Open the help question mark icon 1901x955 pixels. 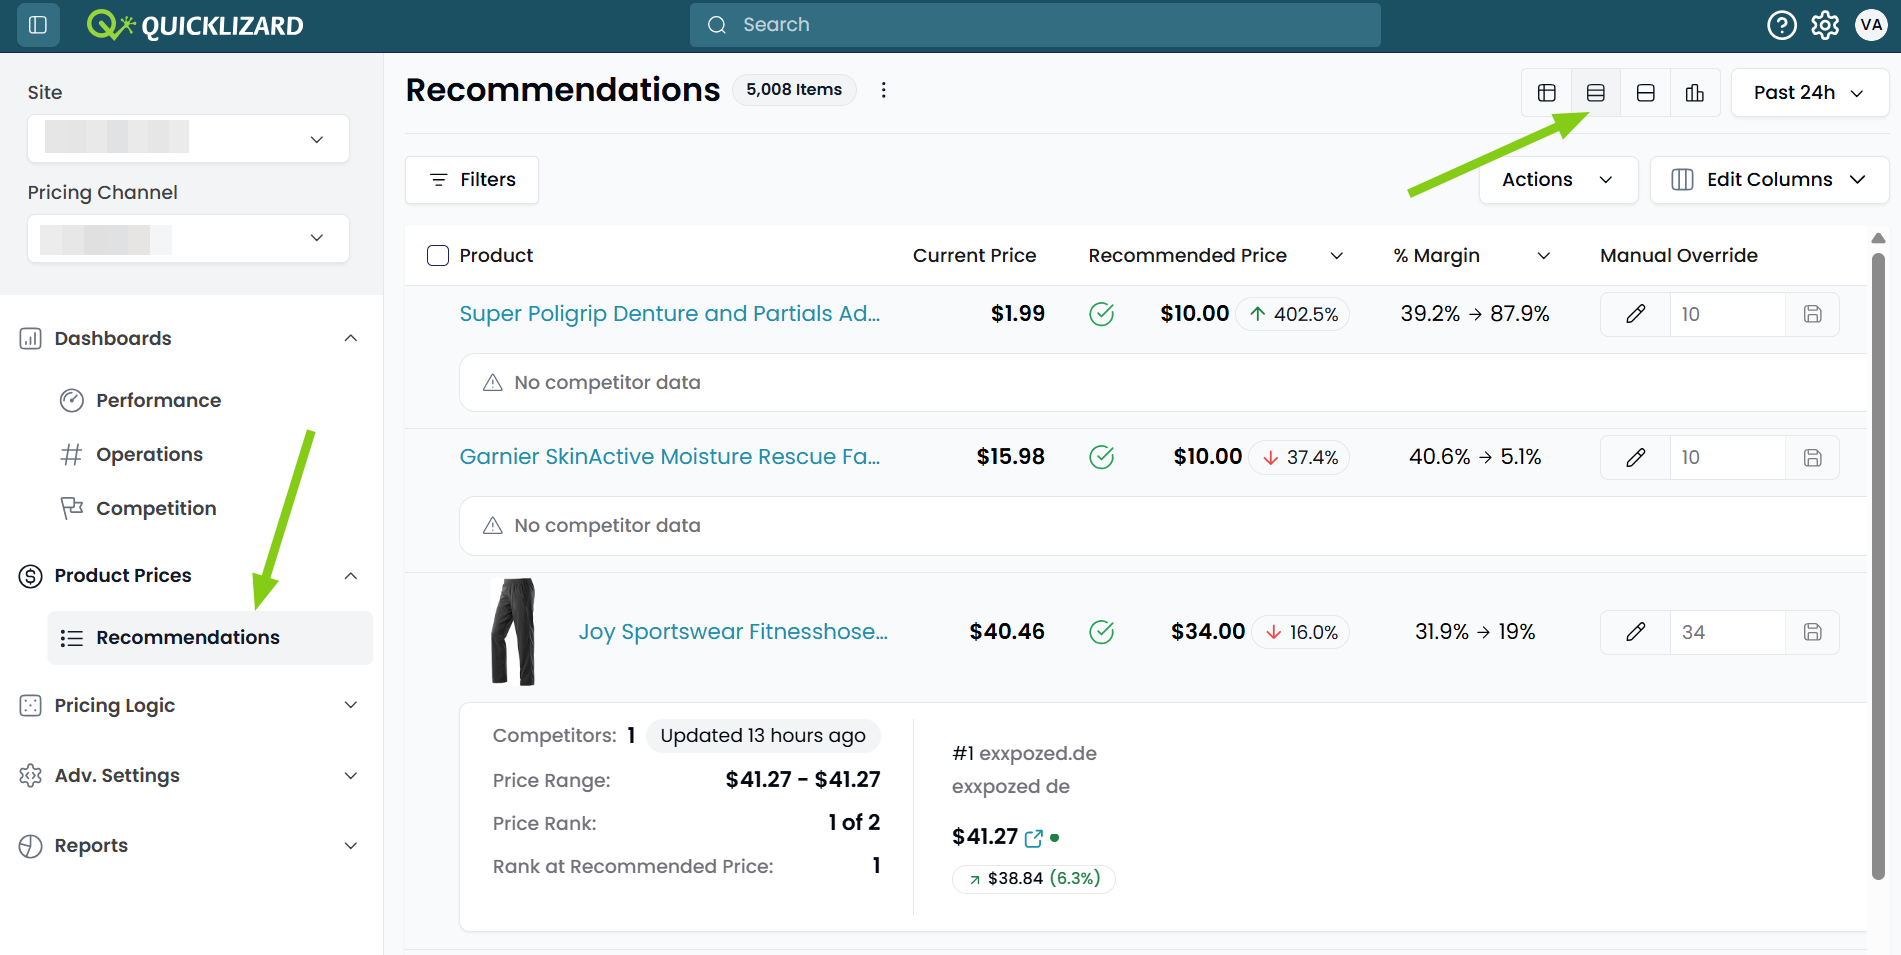point(1781,25)
